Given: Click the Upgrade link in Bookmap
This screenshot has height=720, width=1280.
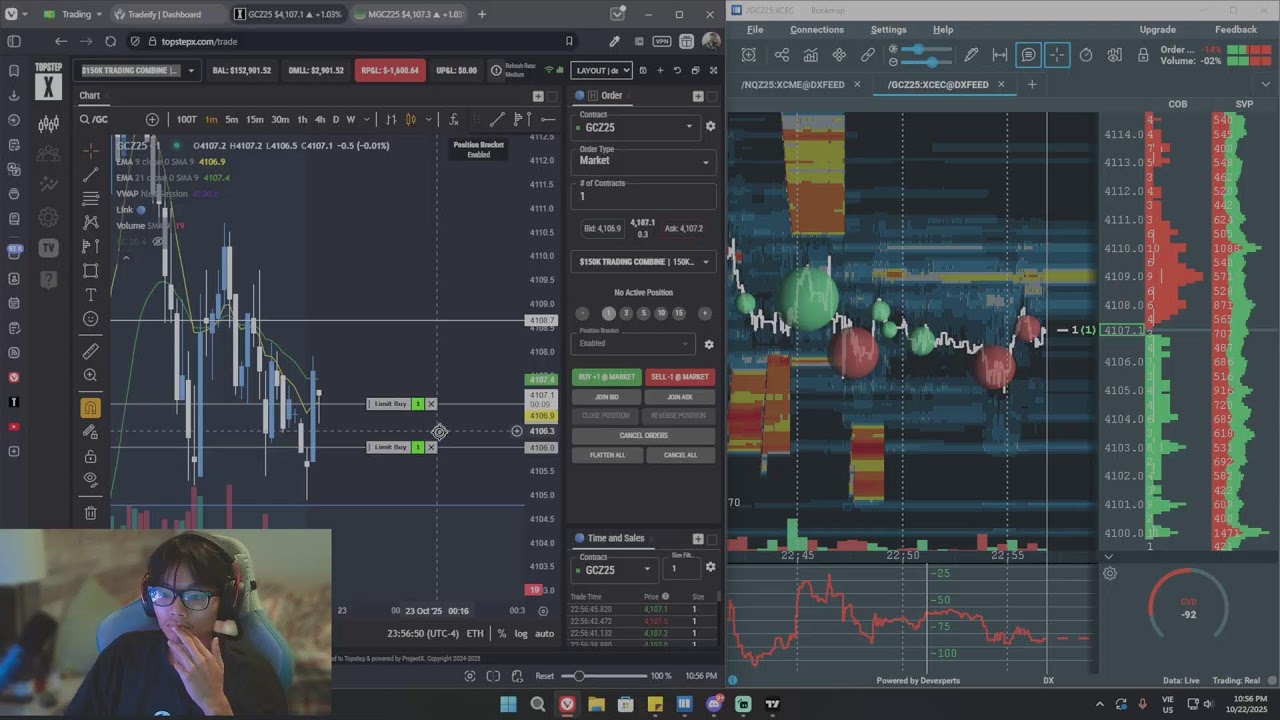Looking at the screenshot, I should click(1158, 30).
